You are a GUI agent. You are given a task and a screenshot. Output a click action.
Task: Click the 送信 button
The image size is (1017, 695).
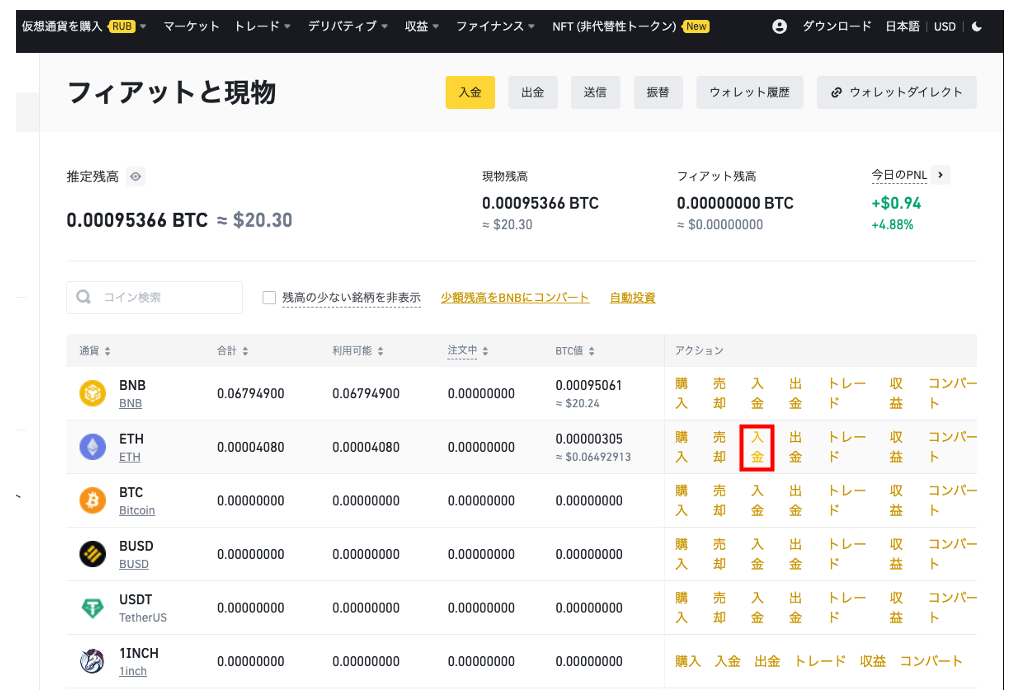click(x=595, y=92)
